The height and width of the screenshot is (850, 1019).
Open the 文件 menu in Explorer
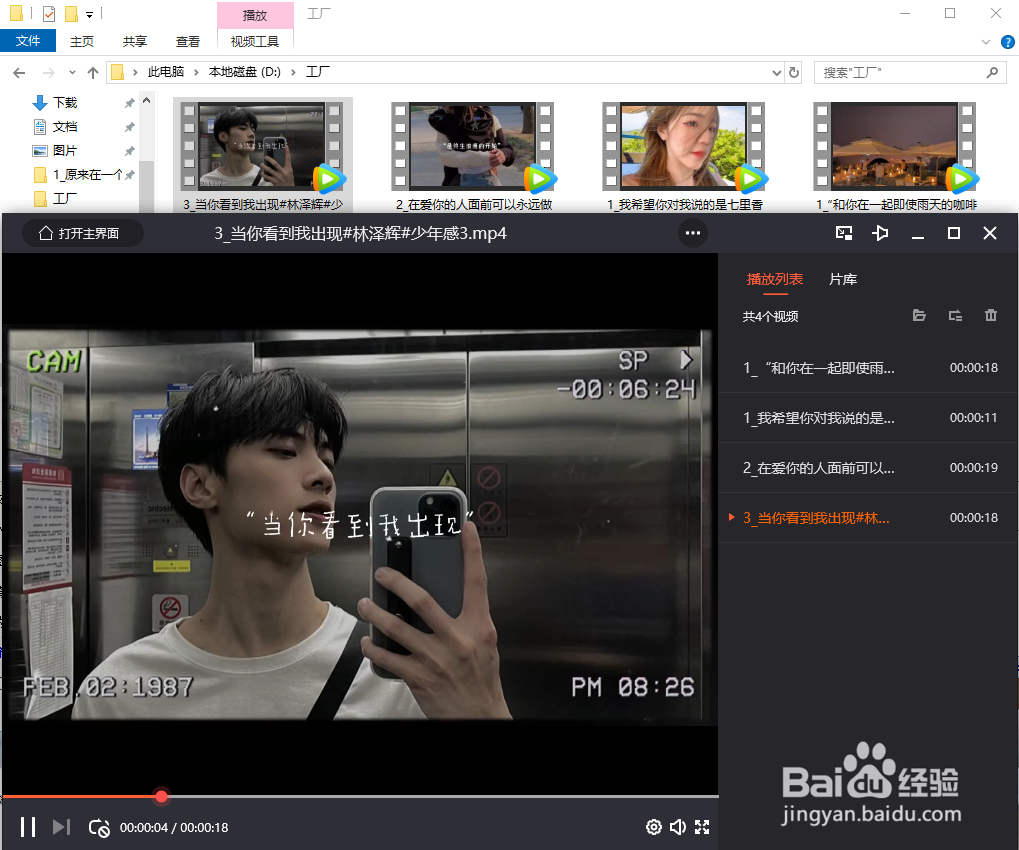pyautogui.click(x=28, y=41)
